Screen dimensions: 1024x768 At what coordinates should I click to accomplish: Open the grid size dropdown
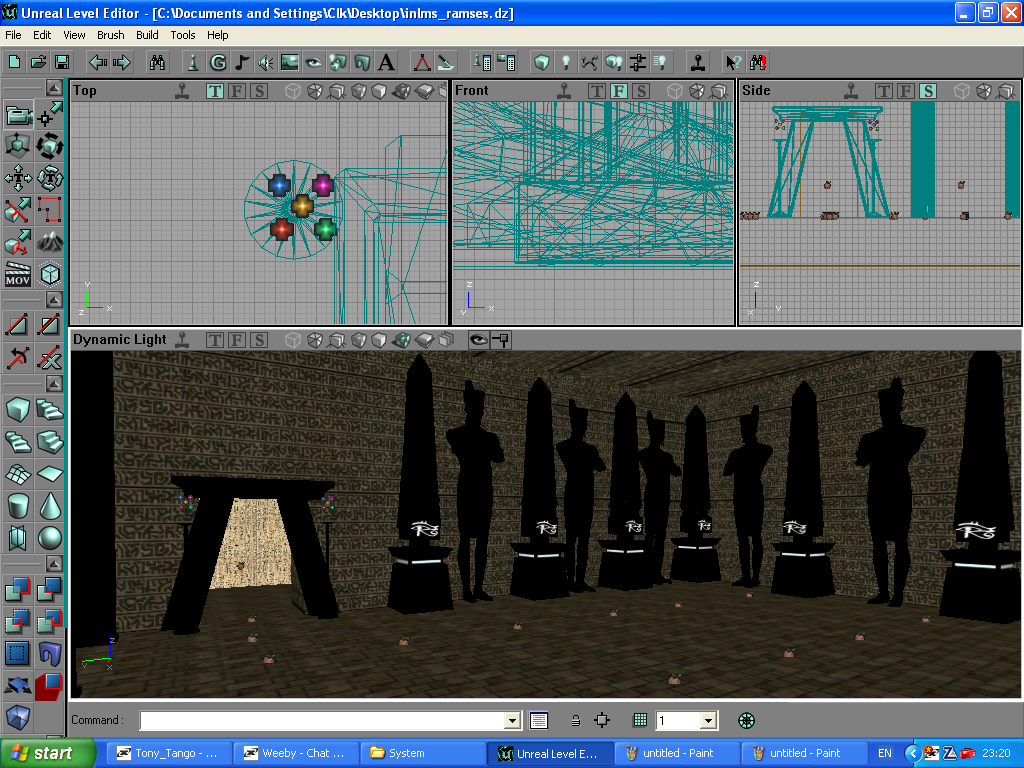(708, 720)
